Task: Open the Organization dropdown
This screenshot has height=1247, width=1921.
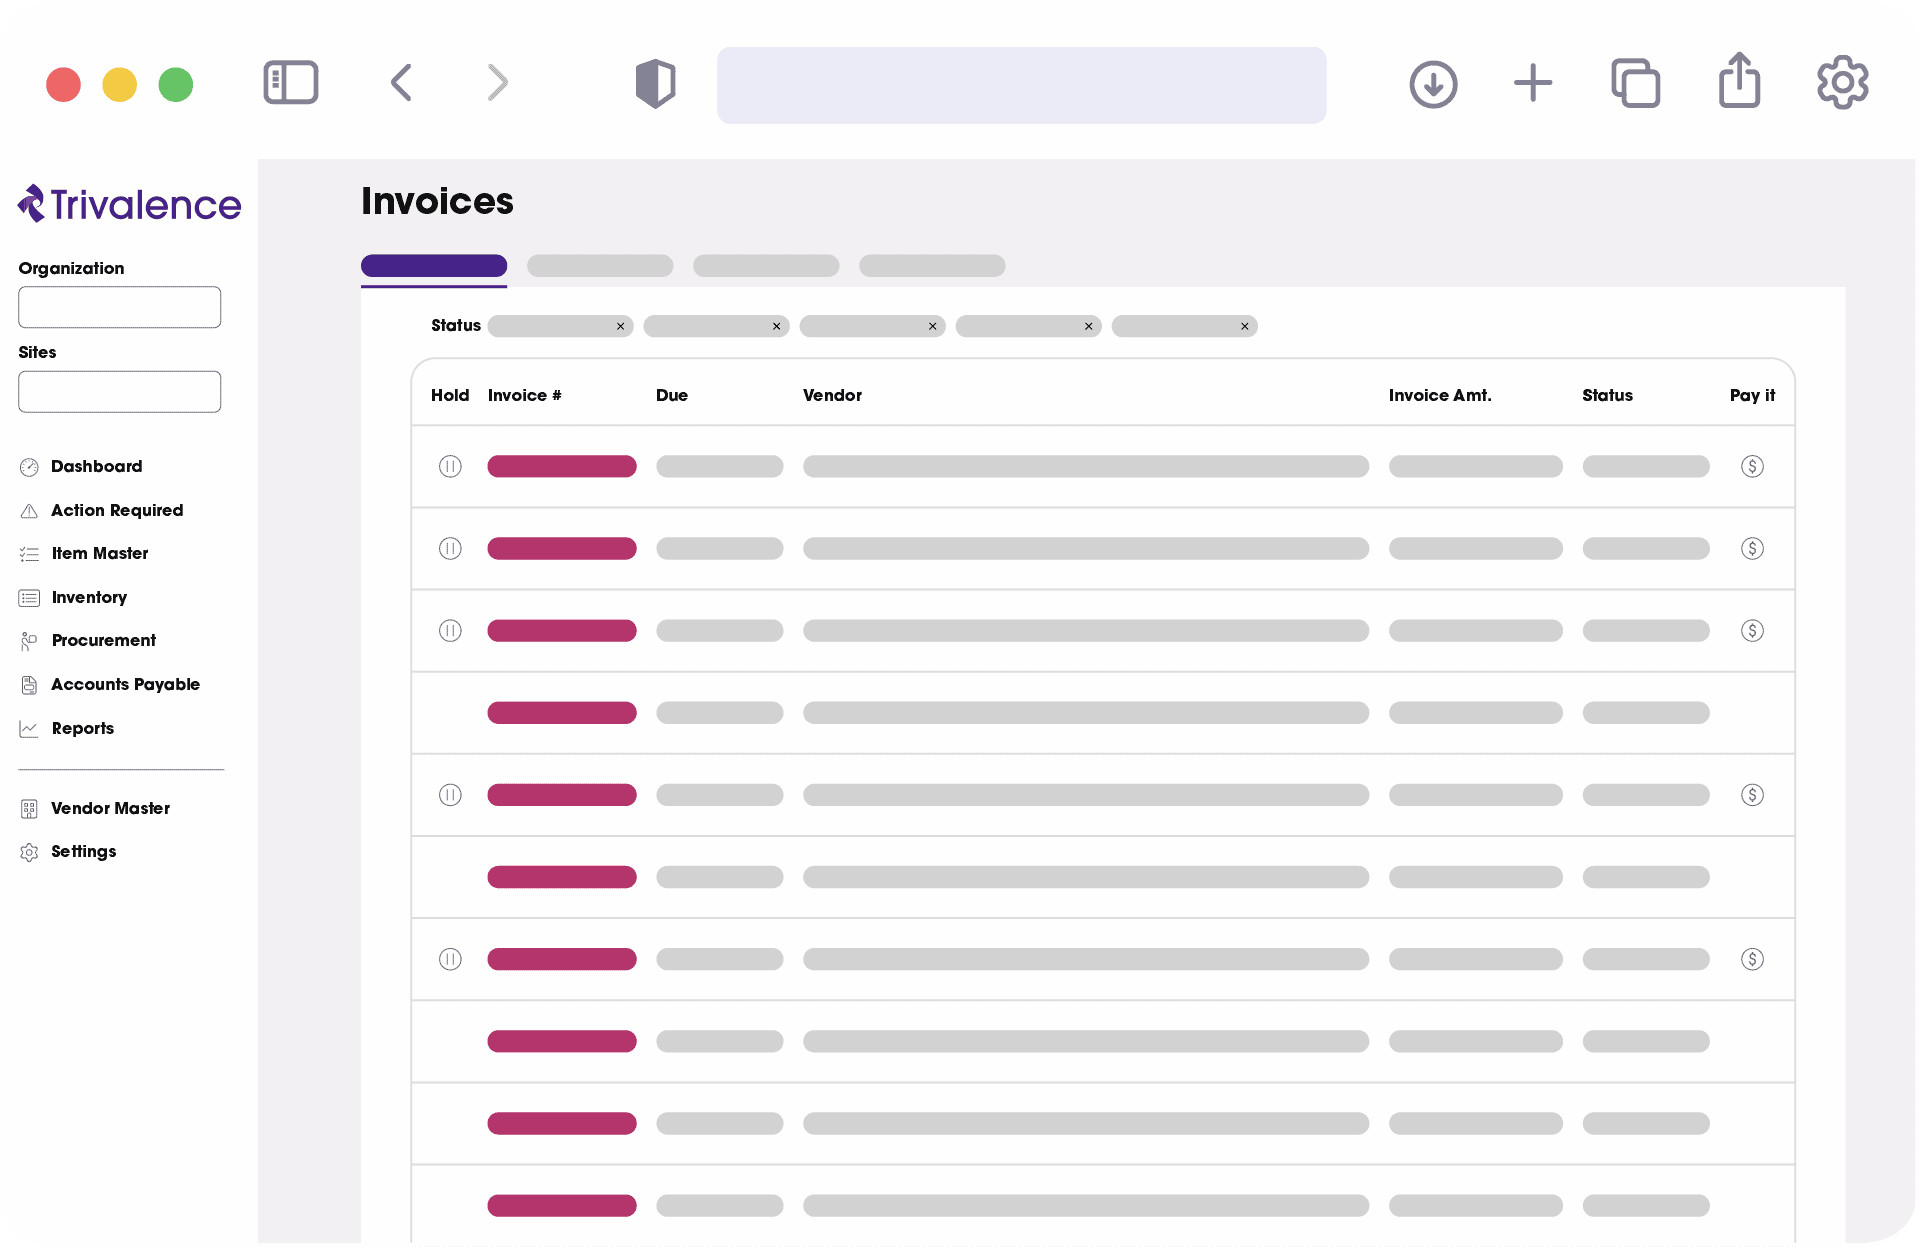Action: 119,307
